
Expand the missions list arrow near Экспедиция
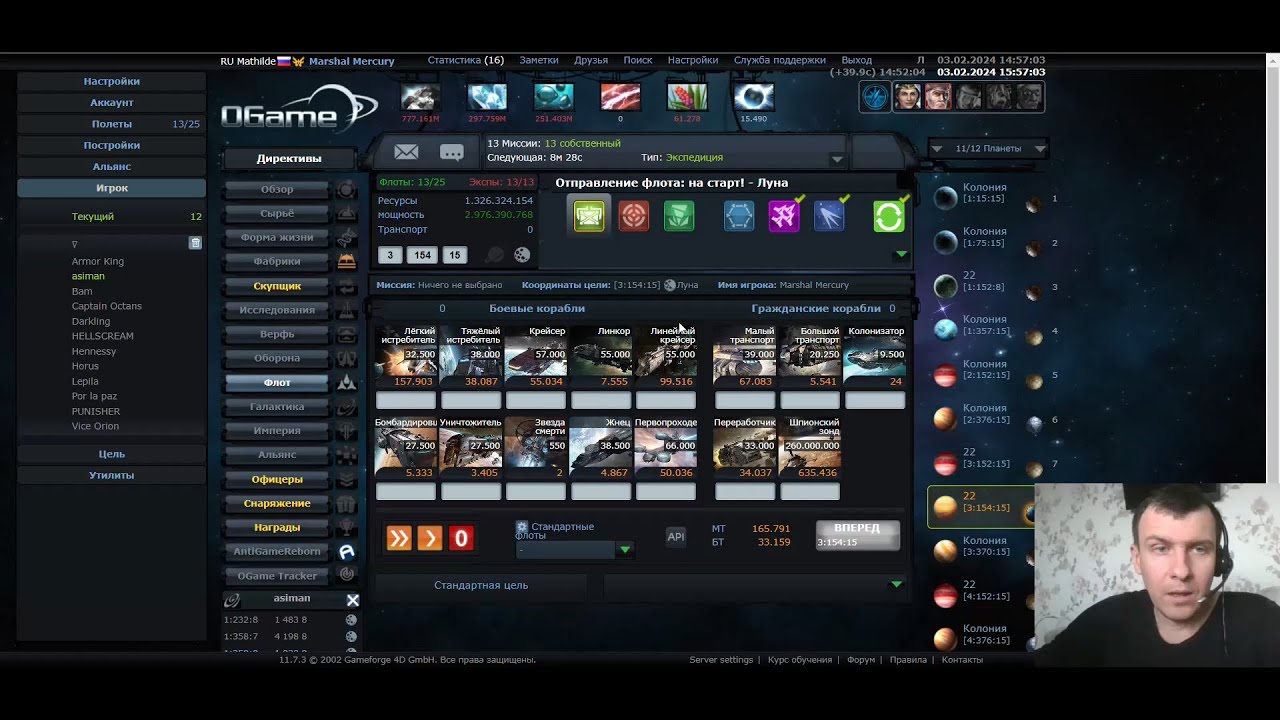click(x=837, y=159)
